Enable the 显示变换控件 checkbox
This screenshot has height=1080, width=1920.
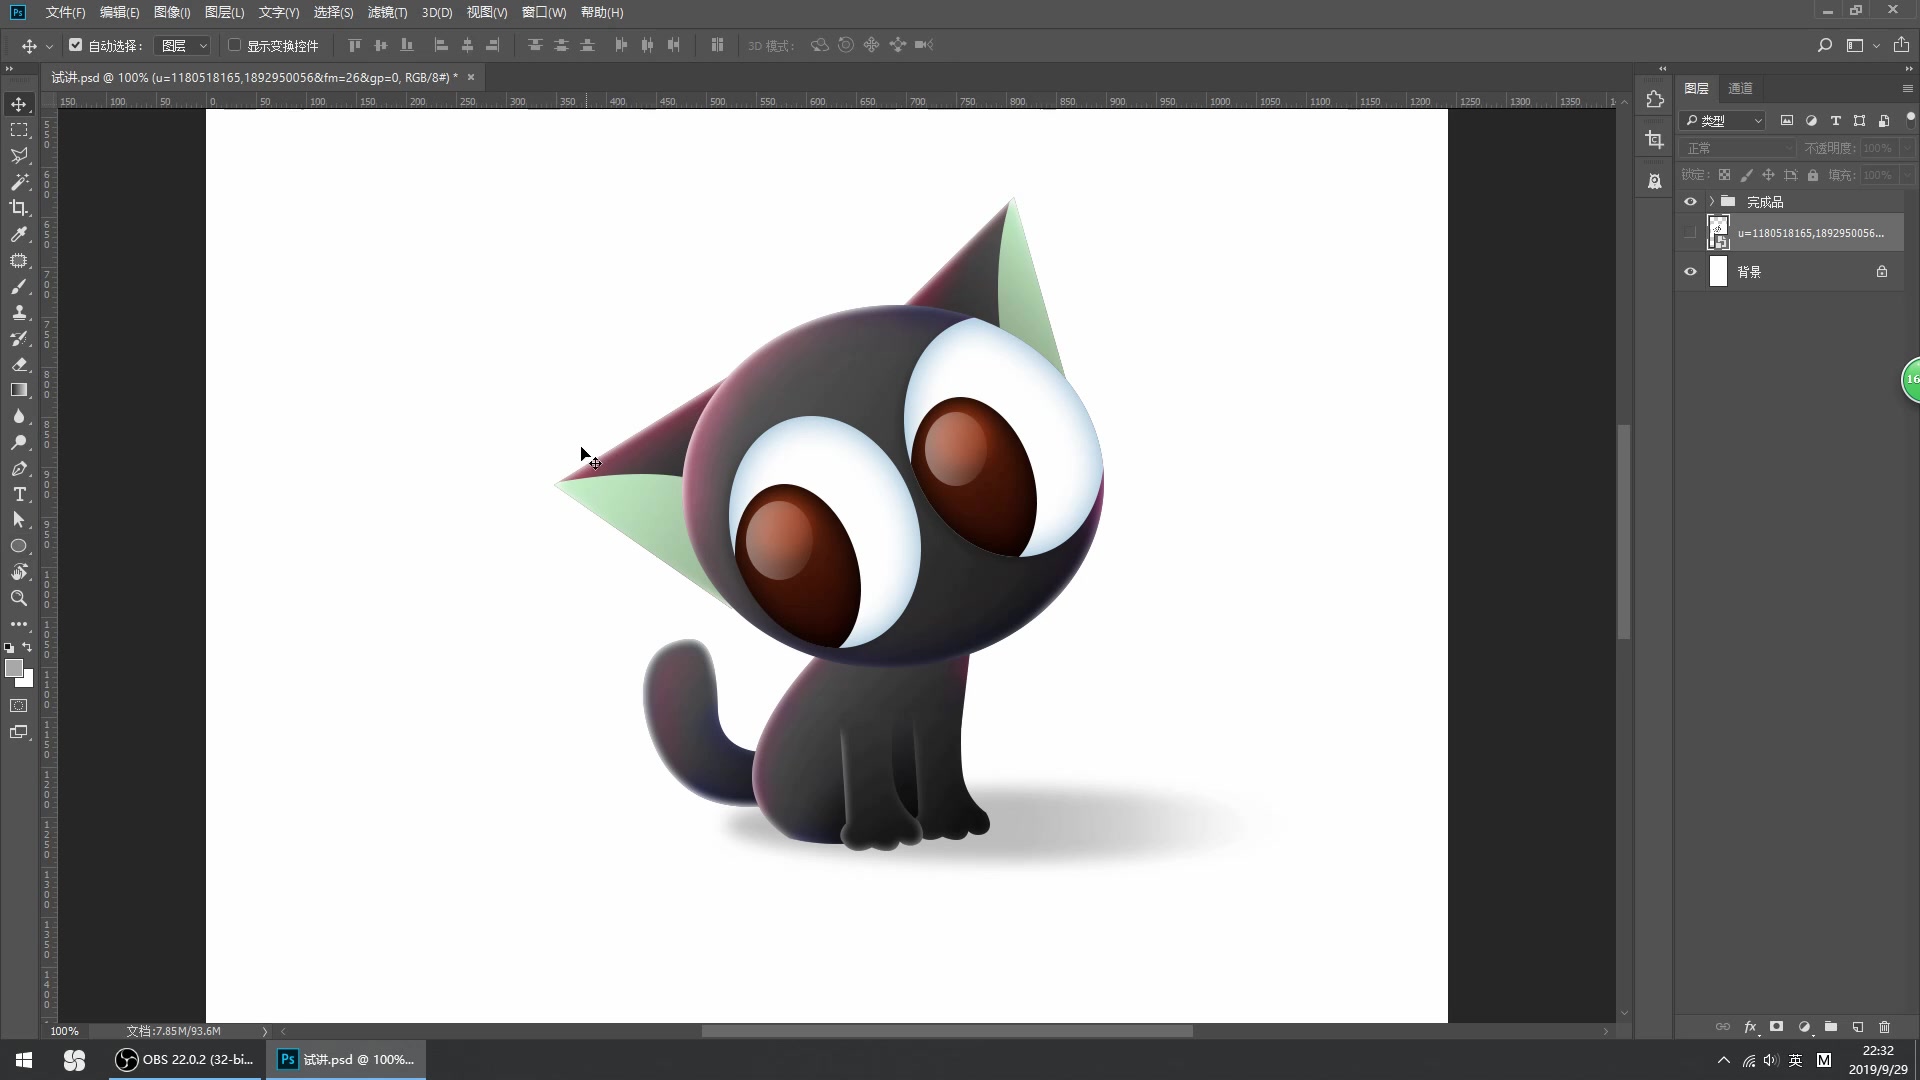tap(235, 45)
